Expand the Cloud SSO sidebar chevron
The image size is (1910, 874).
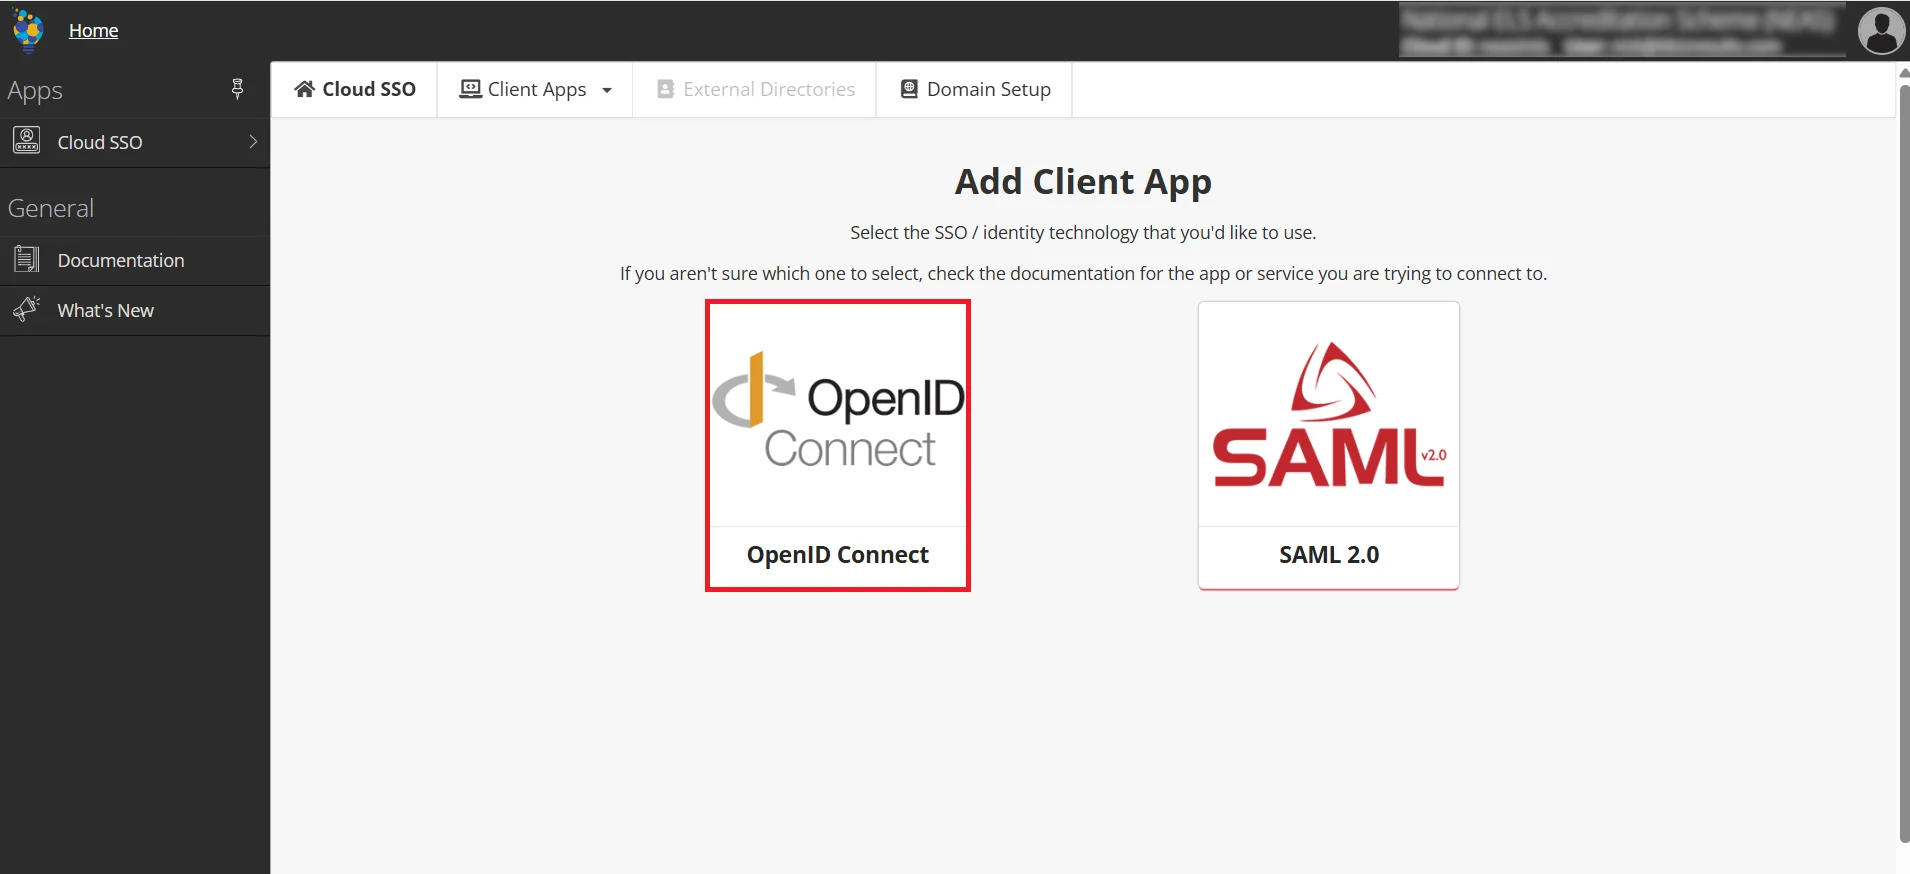[x=253, y=142]
